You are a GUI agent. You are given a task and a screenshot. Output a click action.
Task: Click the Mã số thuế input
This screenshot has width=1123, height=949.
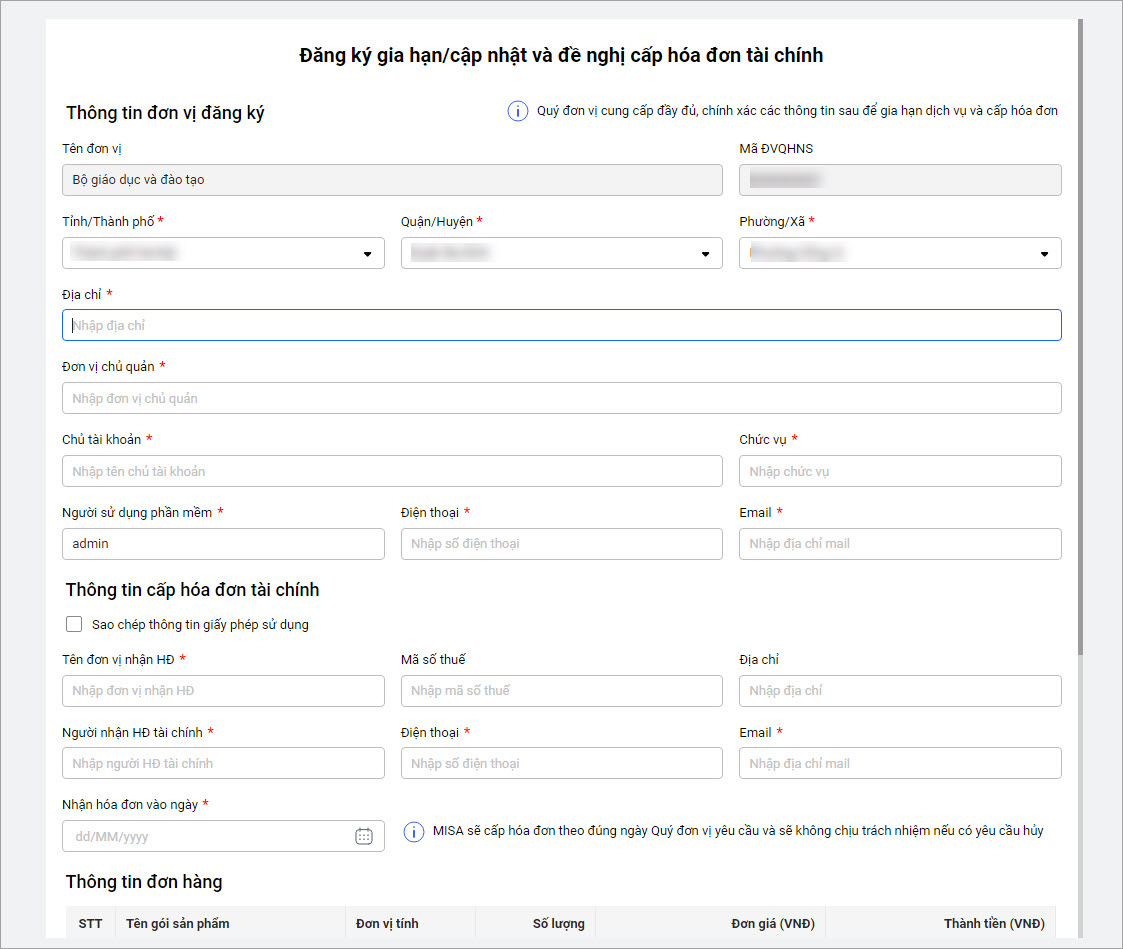coord(561,691)
